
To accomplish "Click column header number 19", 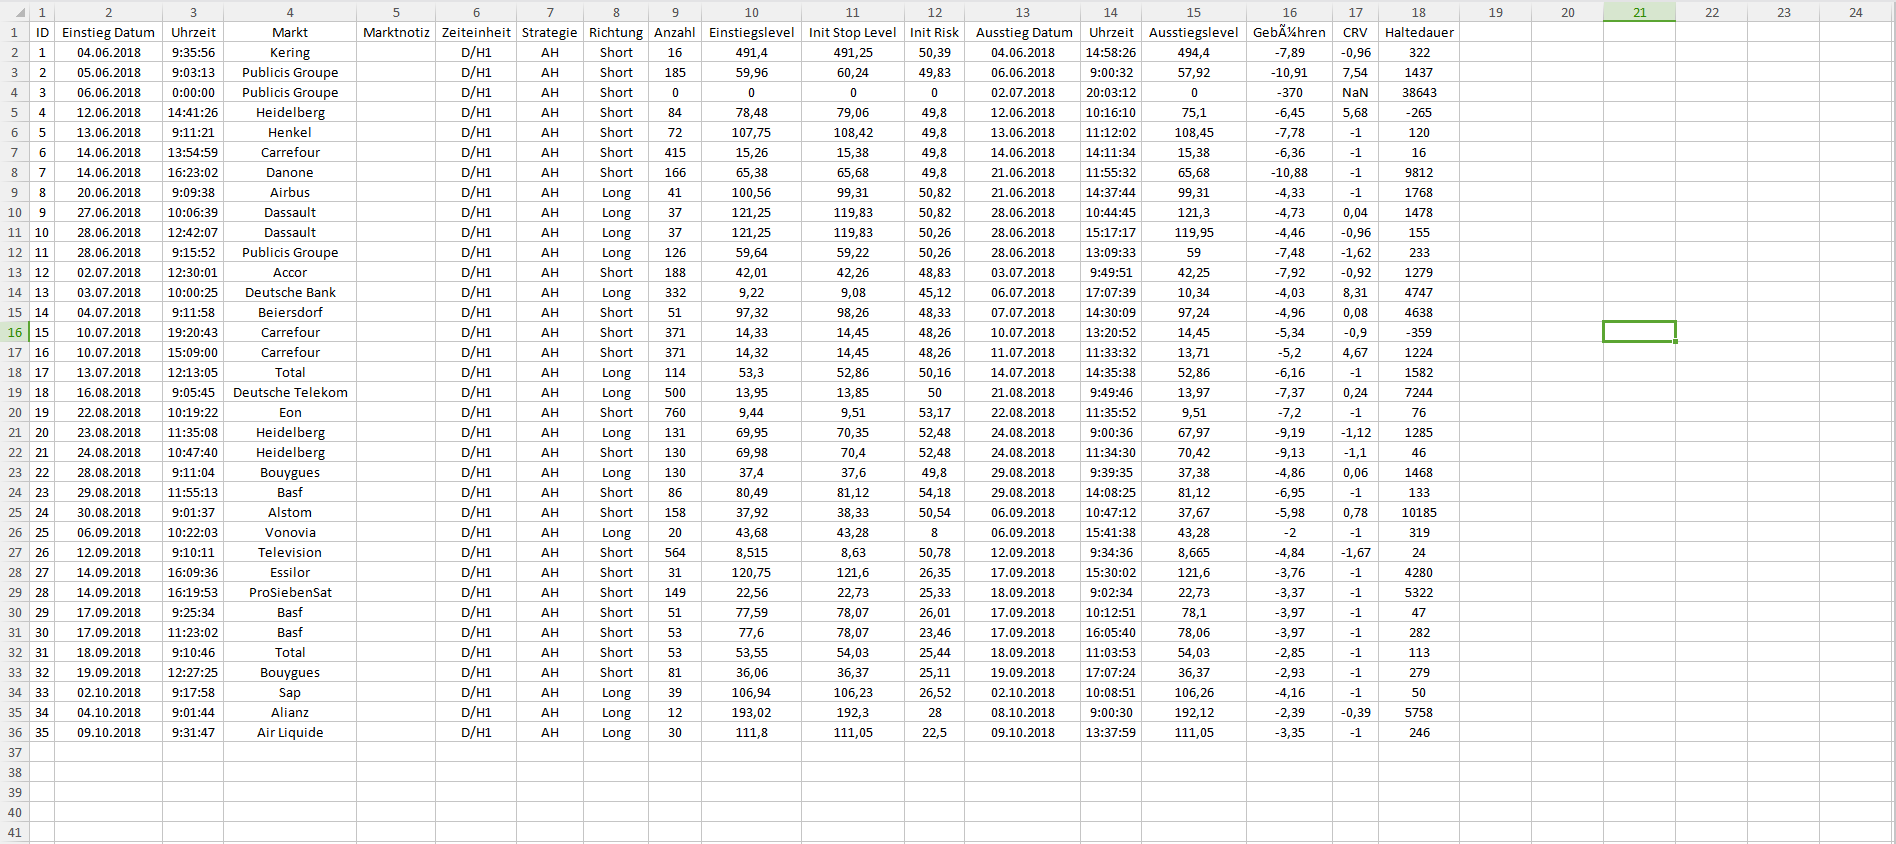I will click(x=1495, y=12).
